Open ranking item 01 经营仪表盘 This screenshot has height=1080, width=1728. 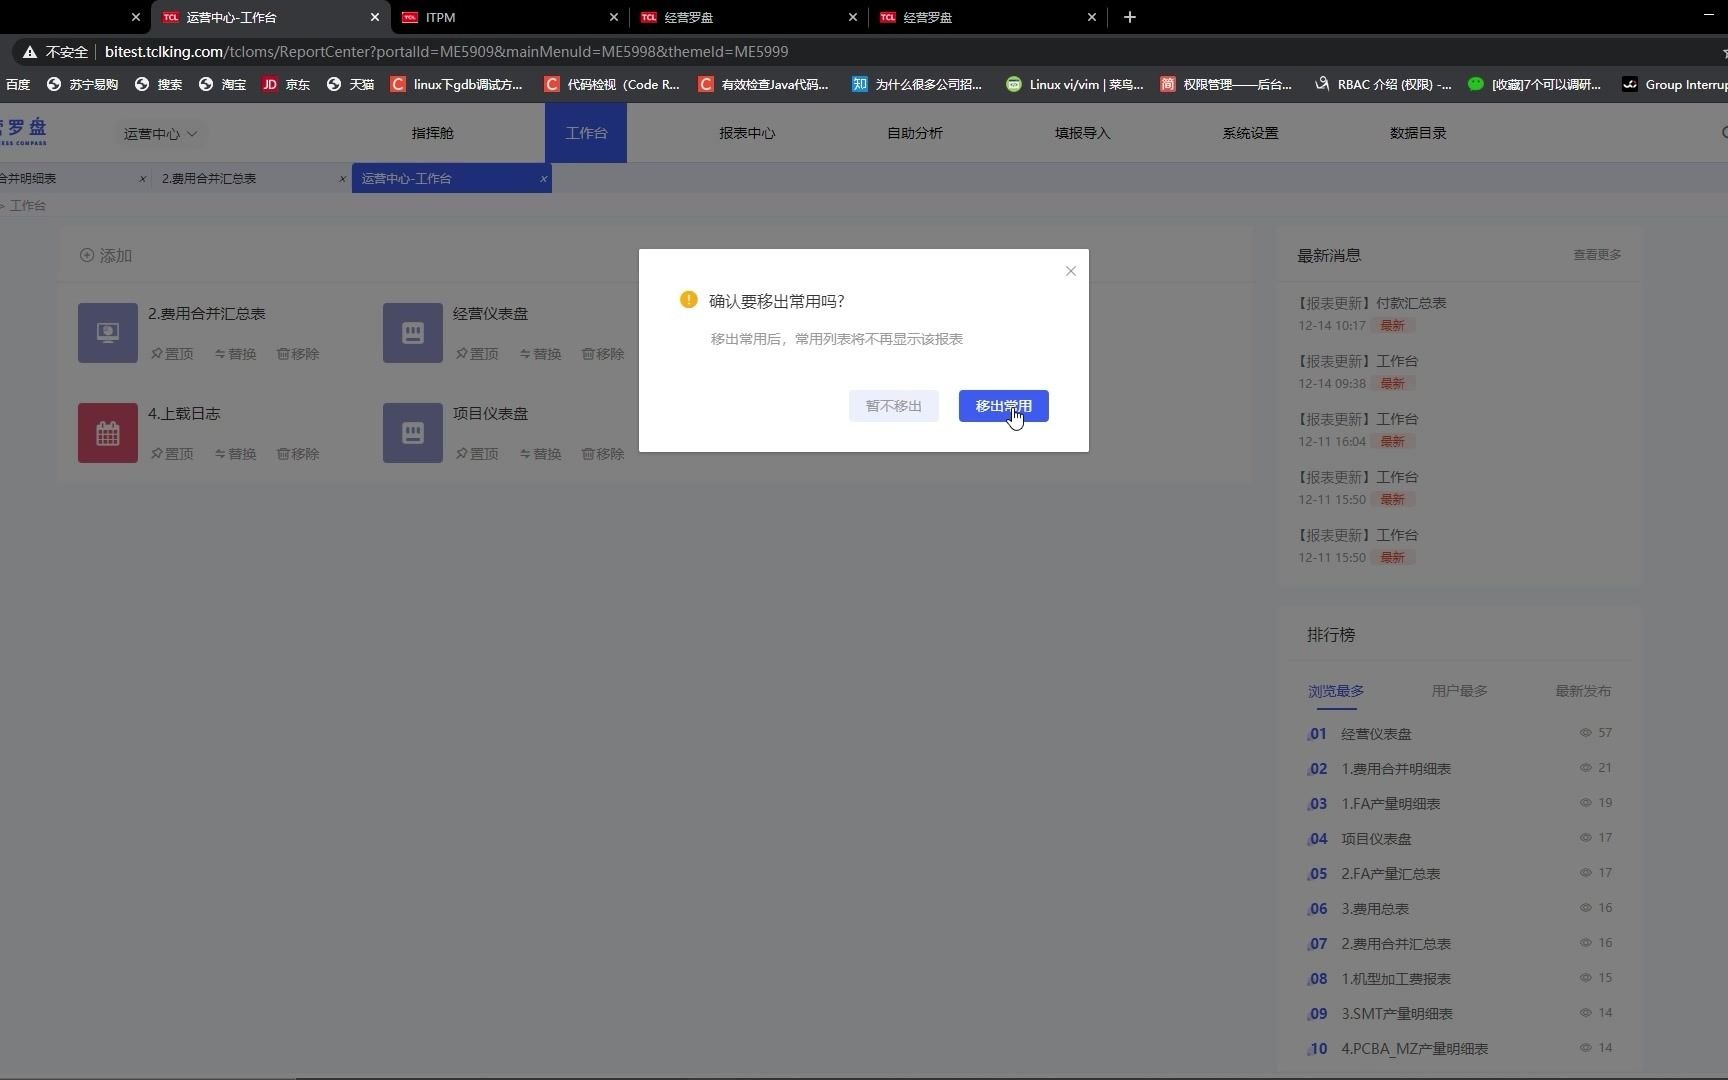pos(1376,734)
